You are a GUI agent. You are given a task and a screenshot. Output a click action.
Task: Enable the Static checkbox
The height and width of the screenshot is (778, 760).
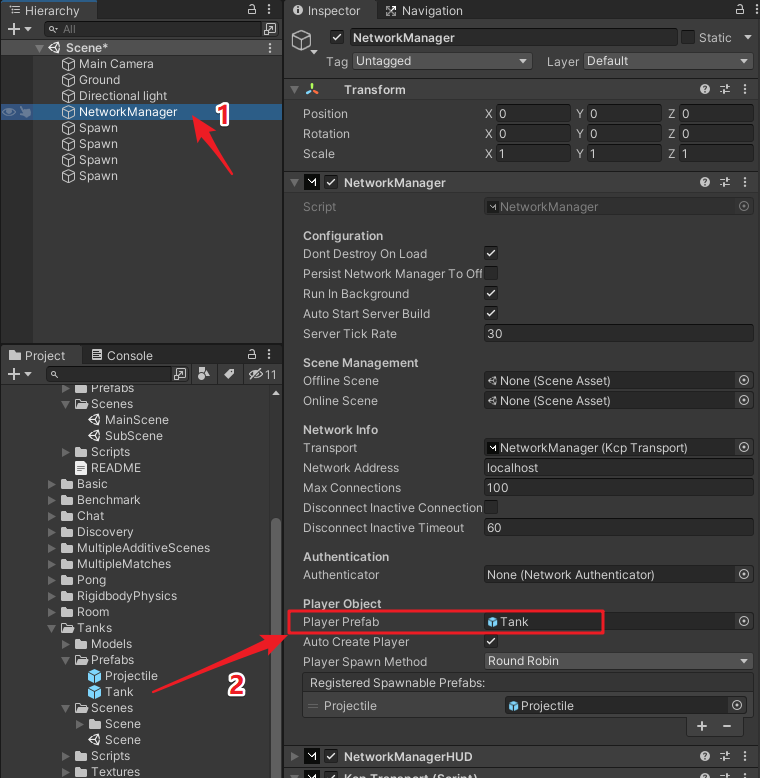688,37
